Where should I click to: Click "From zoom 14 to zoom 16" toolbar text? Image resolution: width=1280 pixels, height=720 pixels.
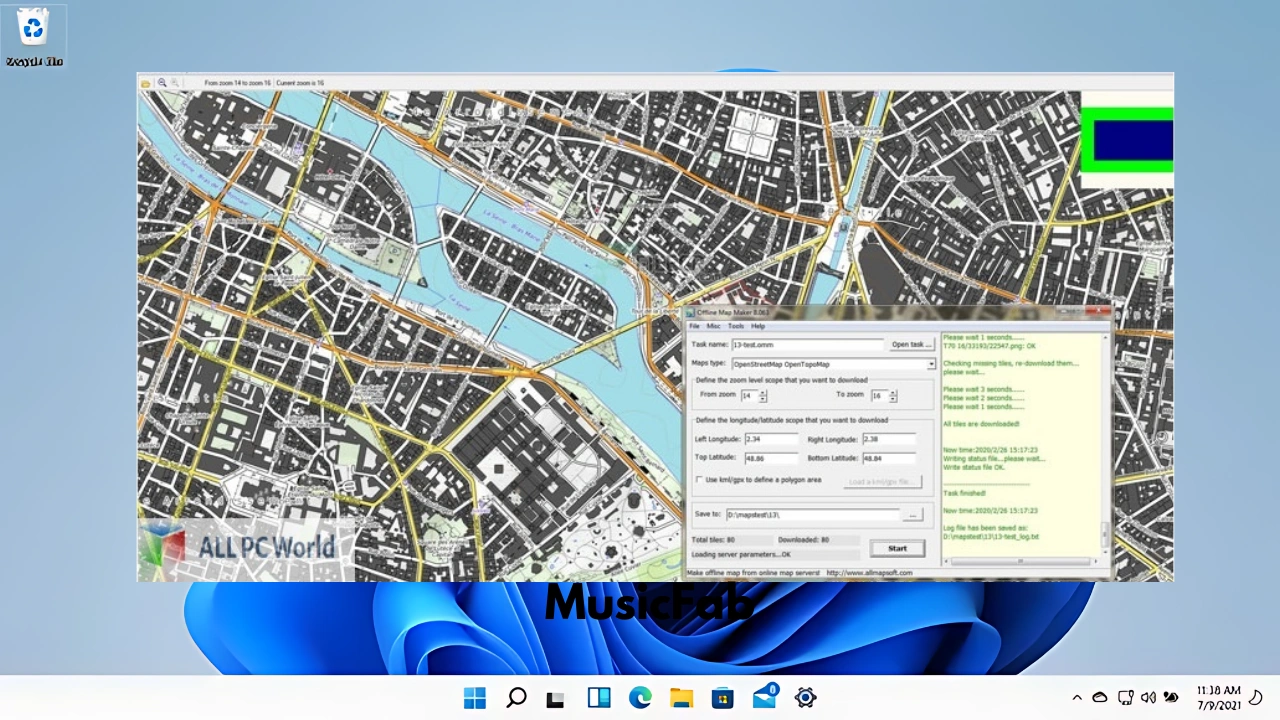click(x=237, y=83)
